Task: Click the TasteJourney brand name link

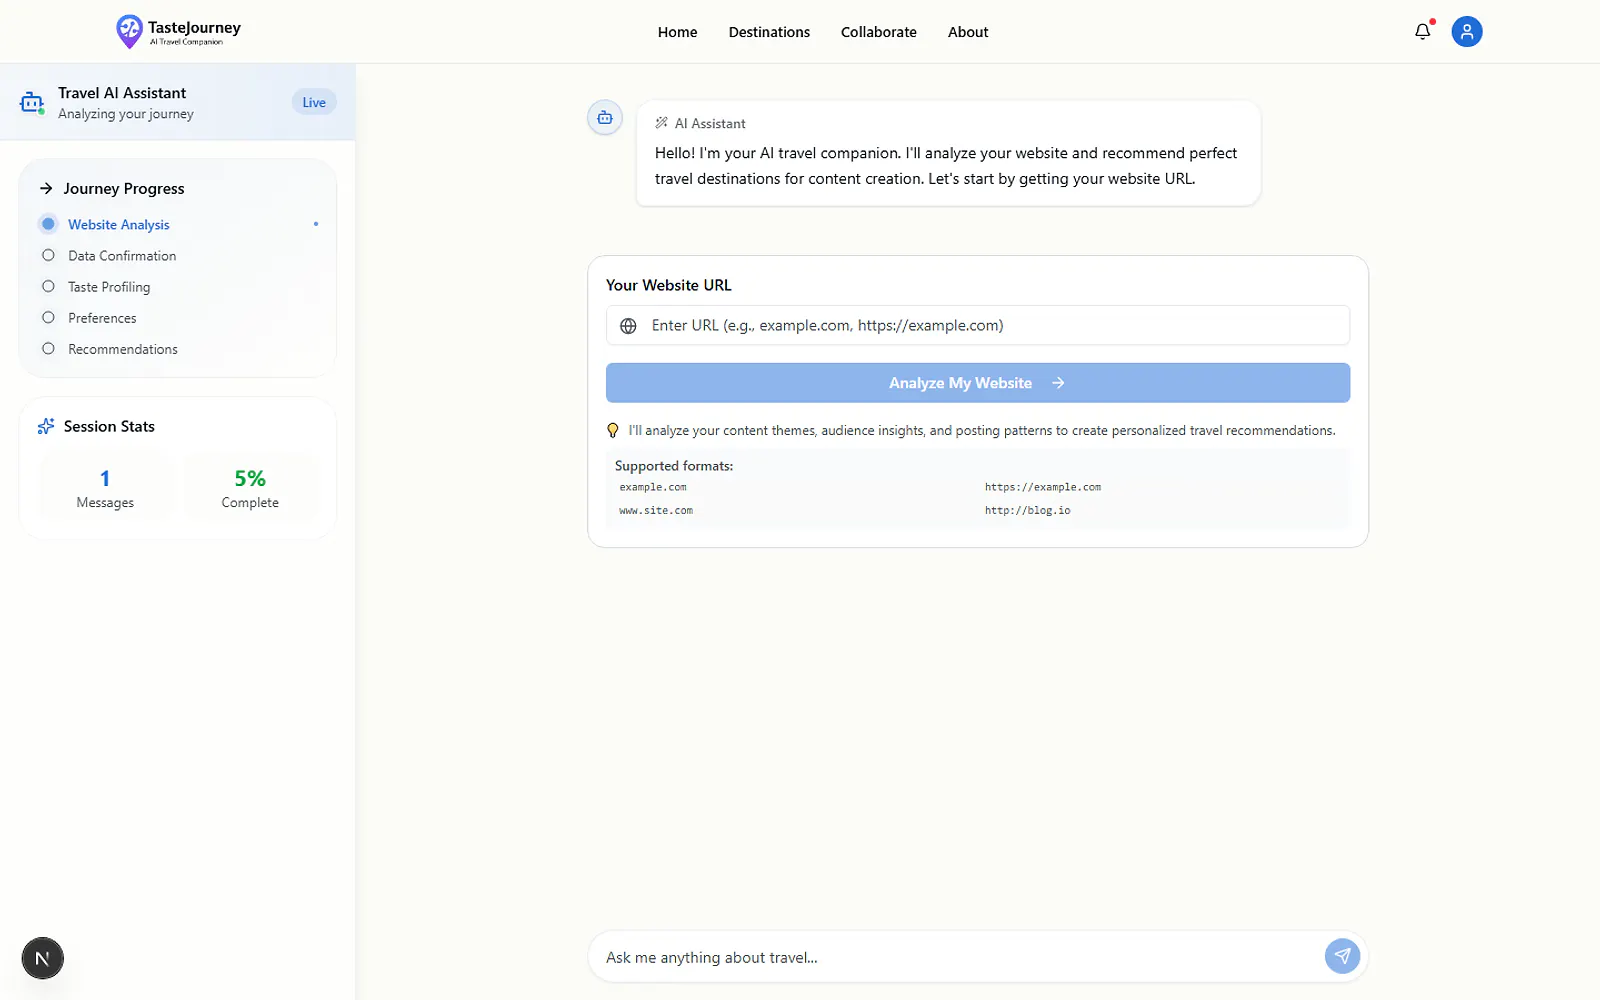Action: point(194,27)
